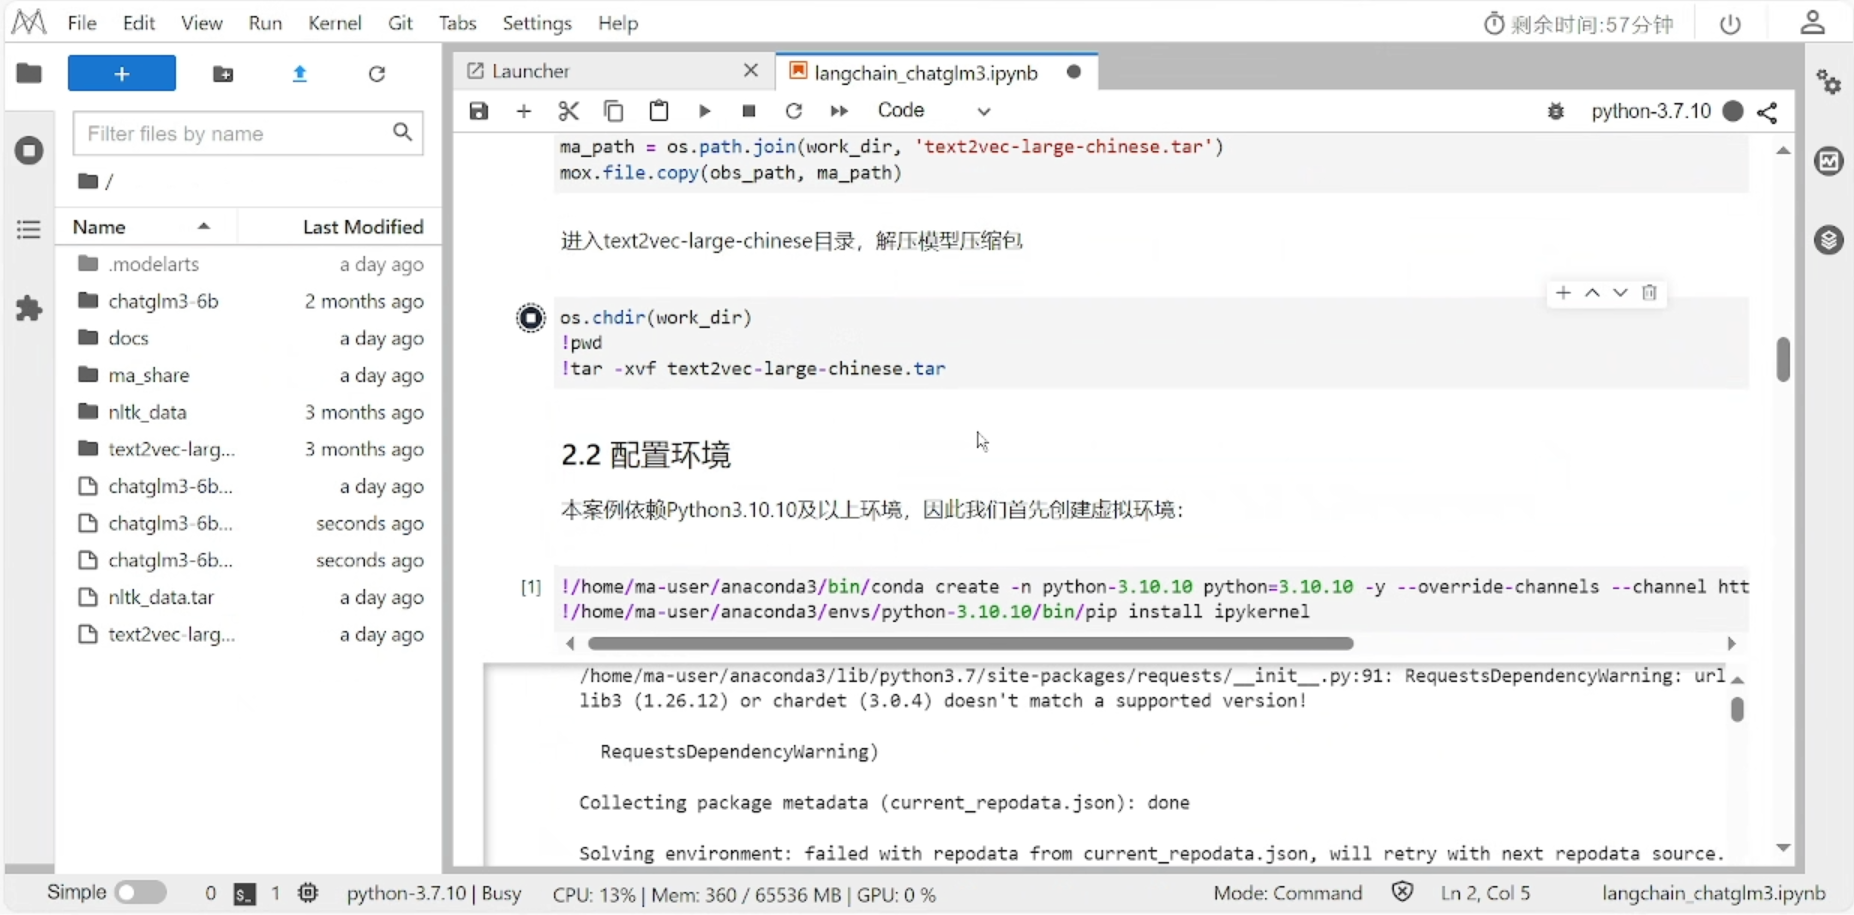Screen dimensions: 1854x915
Task: Open the Kernel menu
Action: click(x=335, y=22)
